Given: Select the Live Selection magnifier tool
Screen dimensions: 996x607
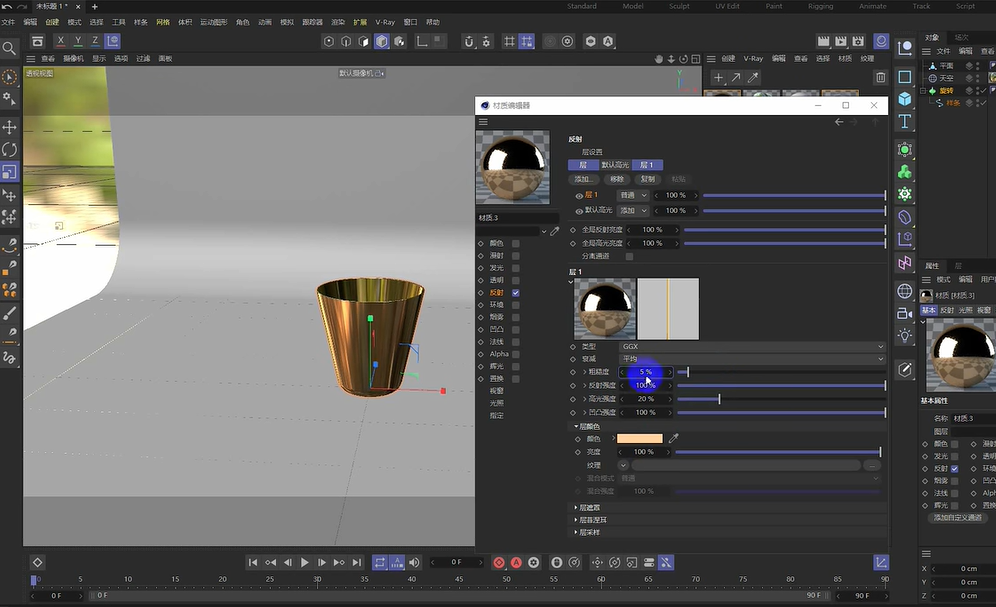Looking at the screenshot, I should pos(10,47).
